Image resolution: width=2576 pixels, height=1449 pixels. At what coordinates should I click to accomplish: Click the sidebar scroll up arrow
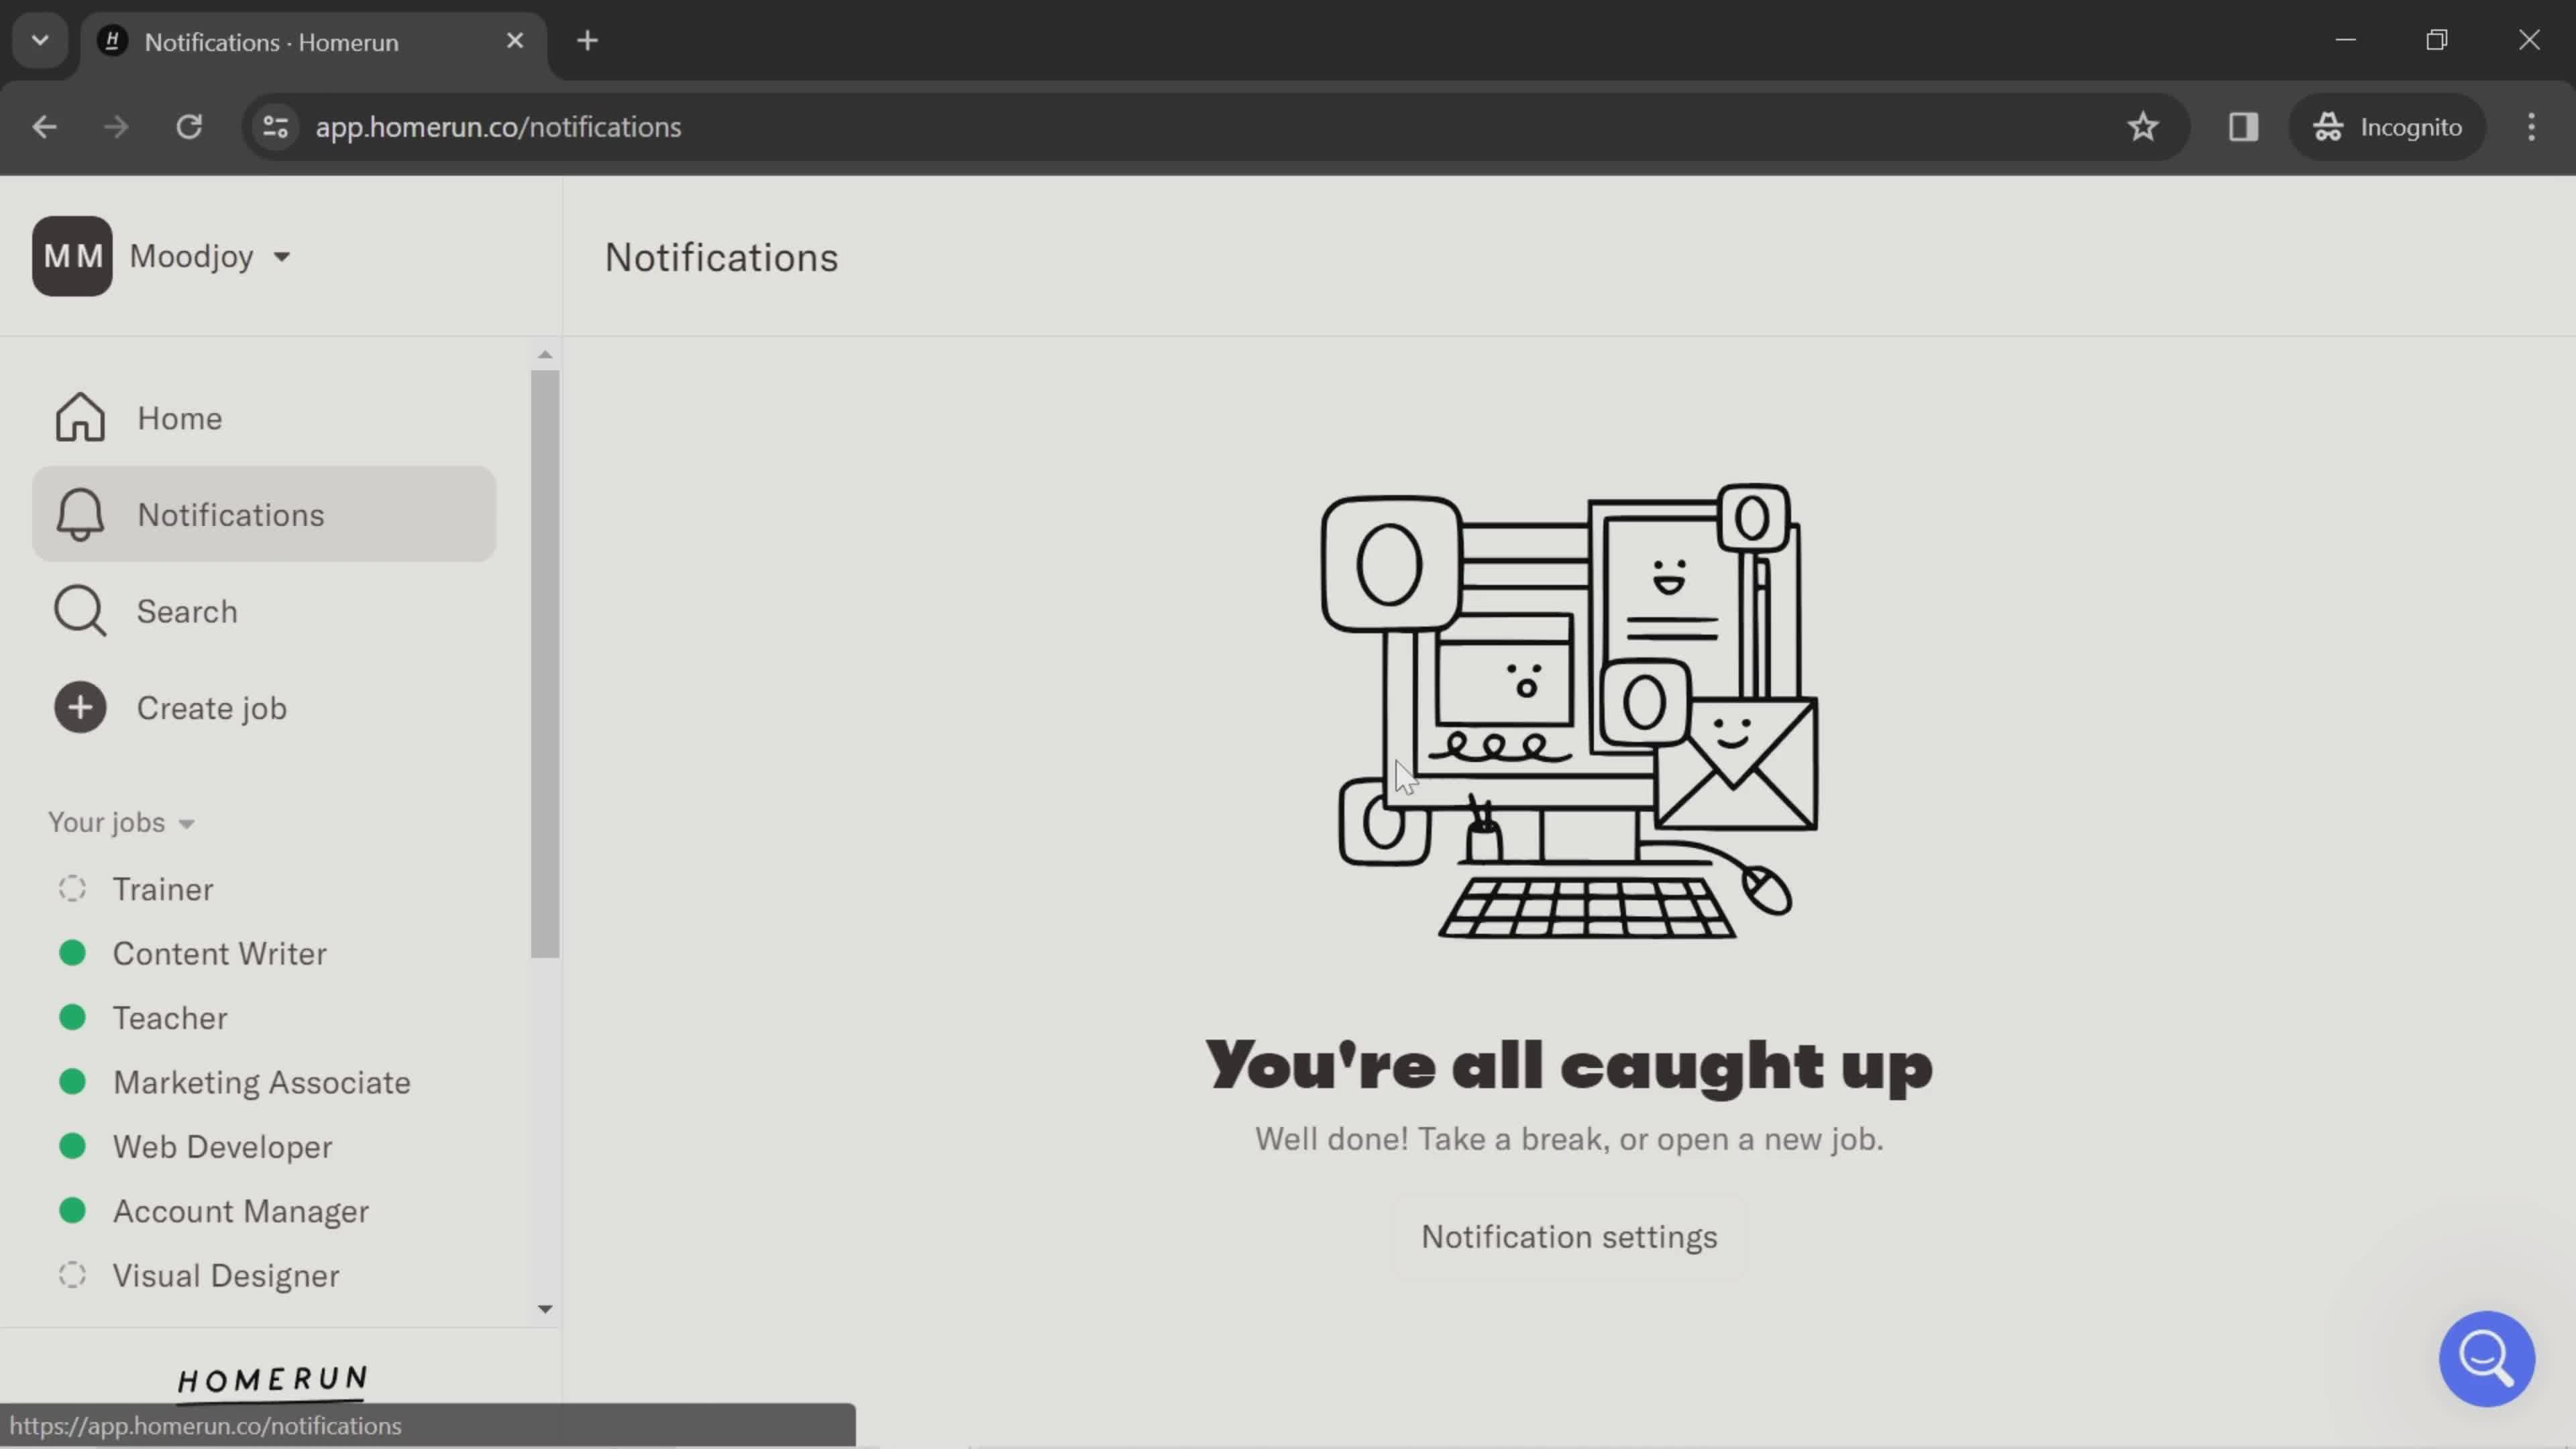click(545, 354)
